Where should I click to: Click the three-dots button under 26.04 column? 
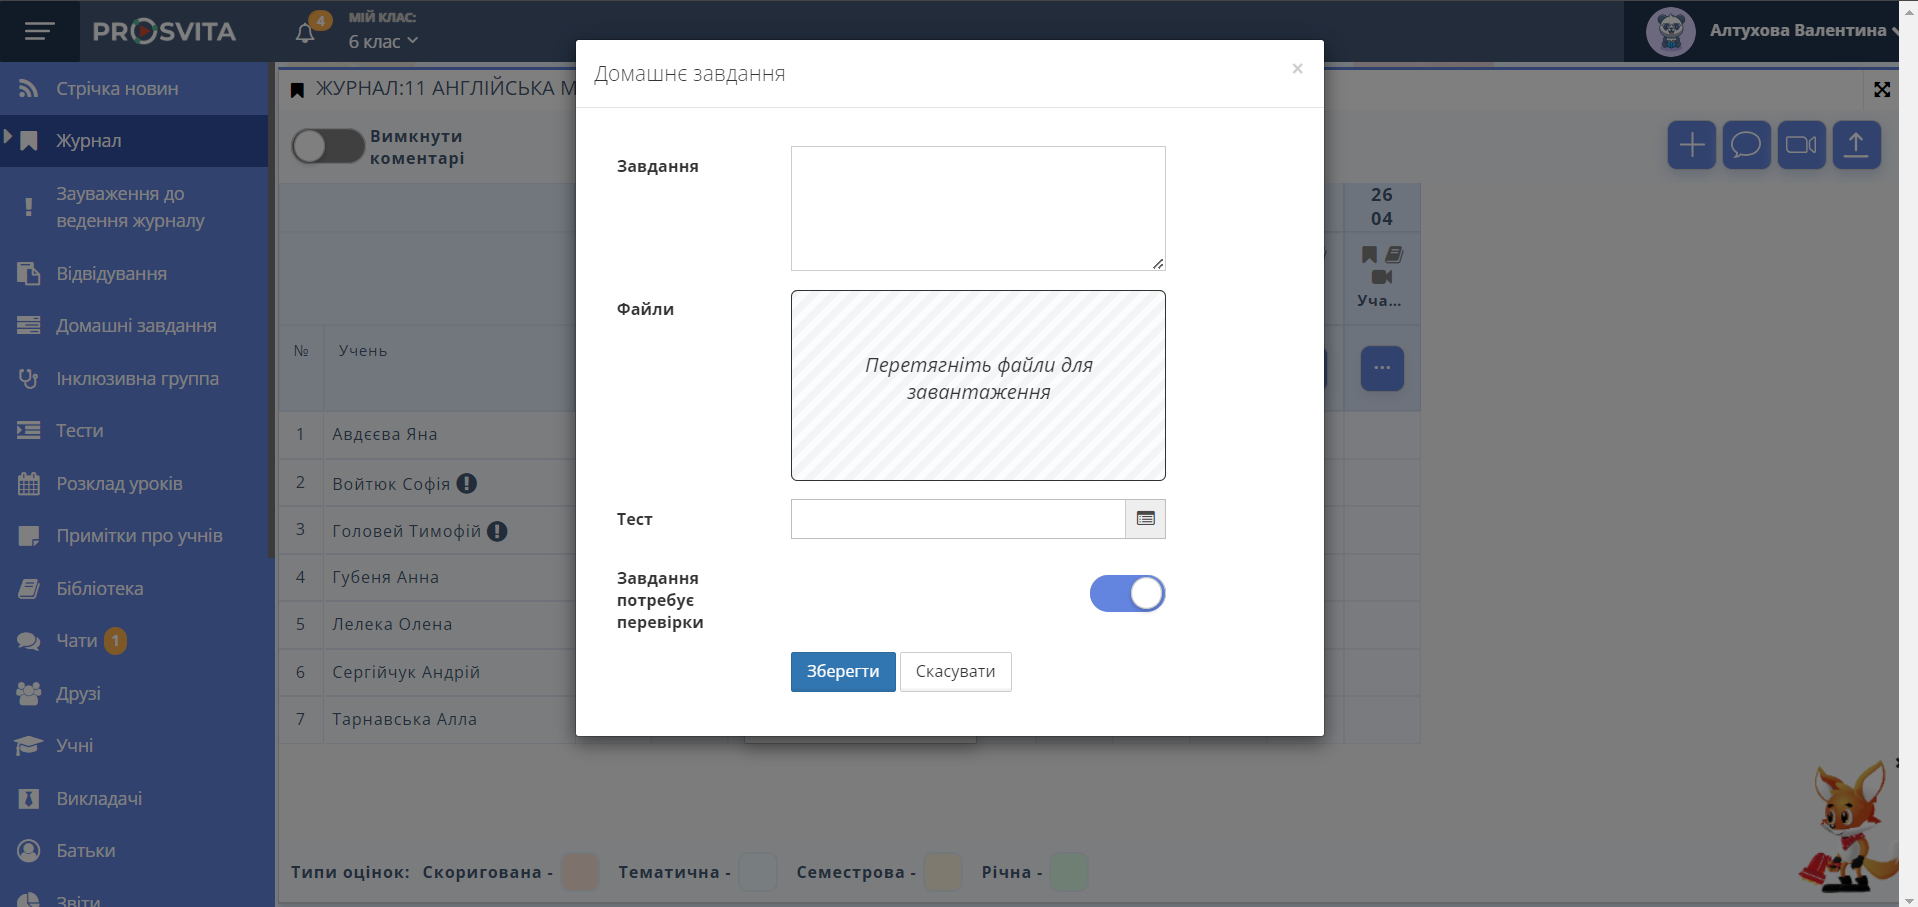(1382, 368)
